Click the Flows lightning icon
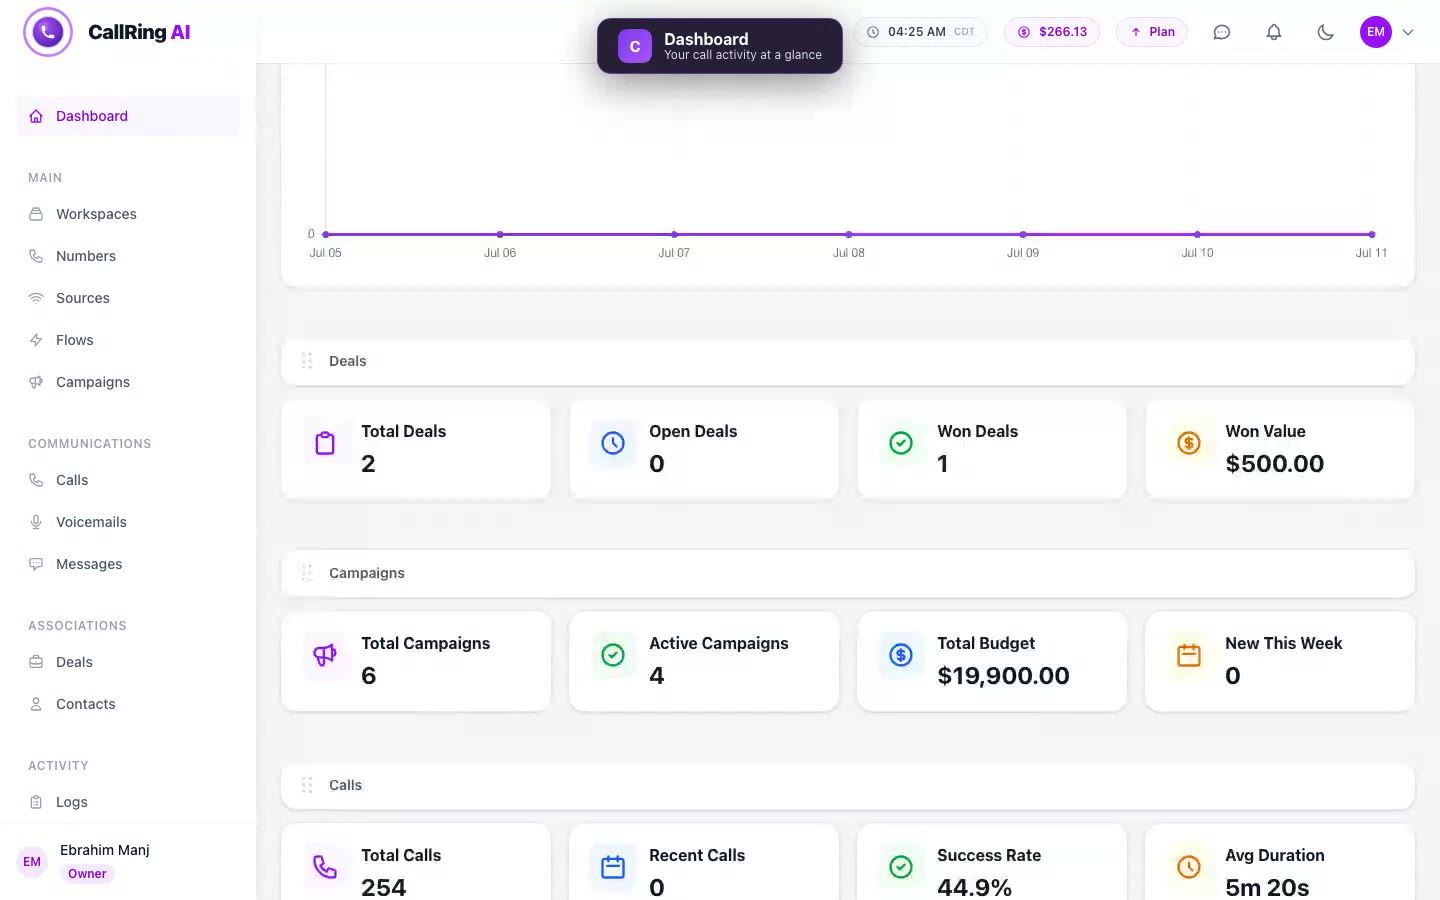The height and width of the screenshot is (900, 1440). [x=36, y=340]
